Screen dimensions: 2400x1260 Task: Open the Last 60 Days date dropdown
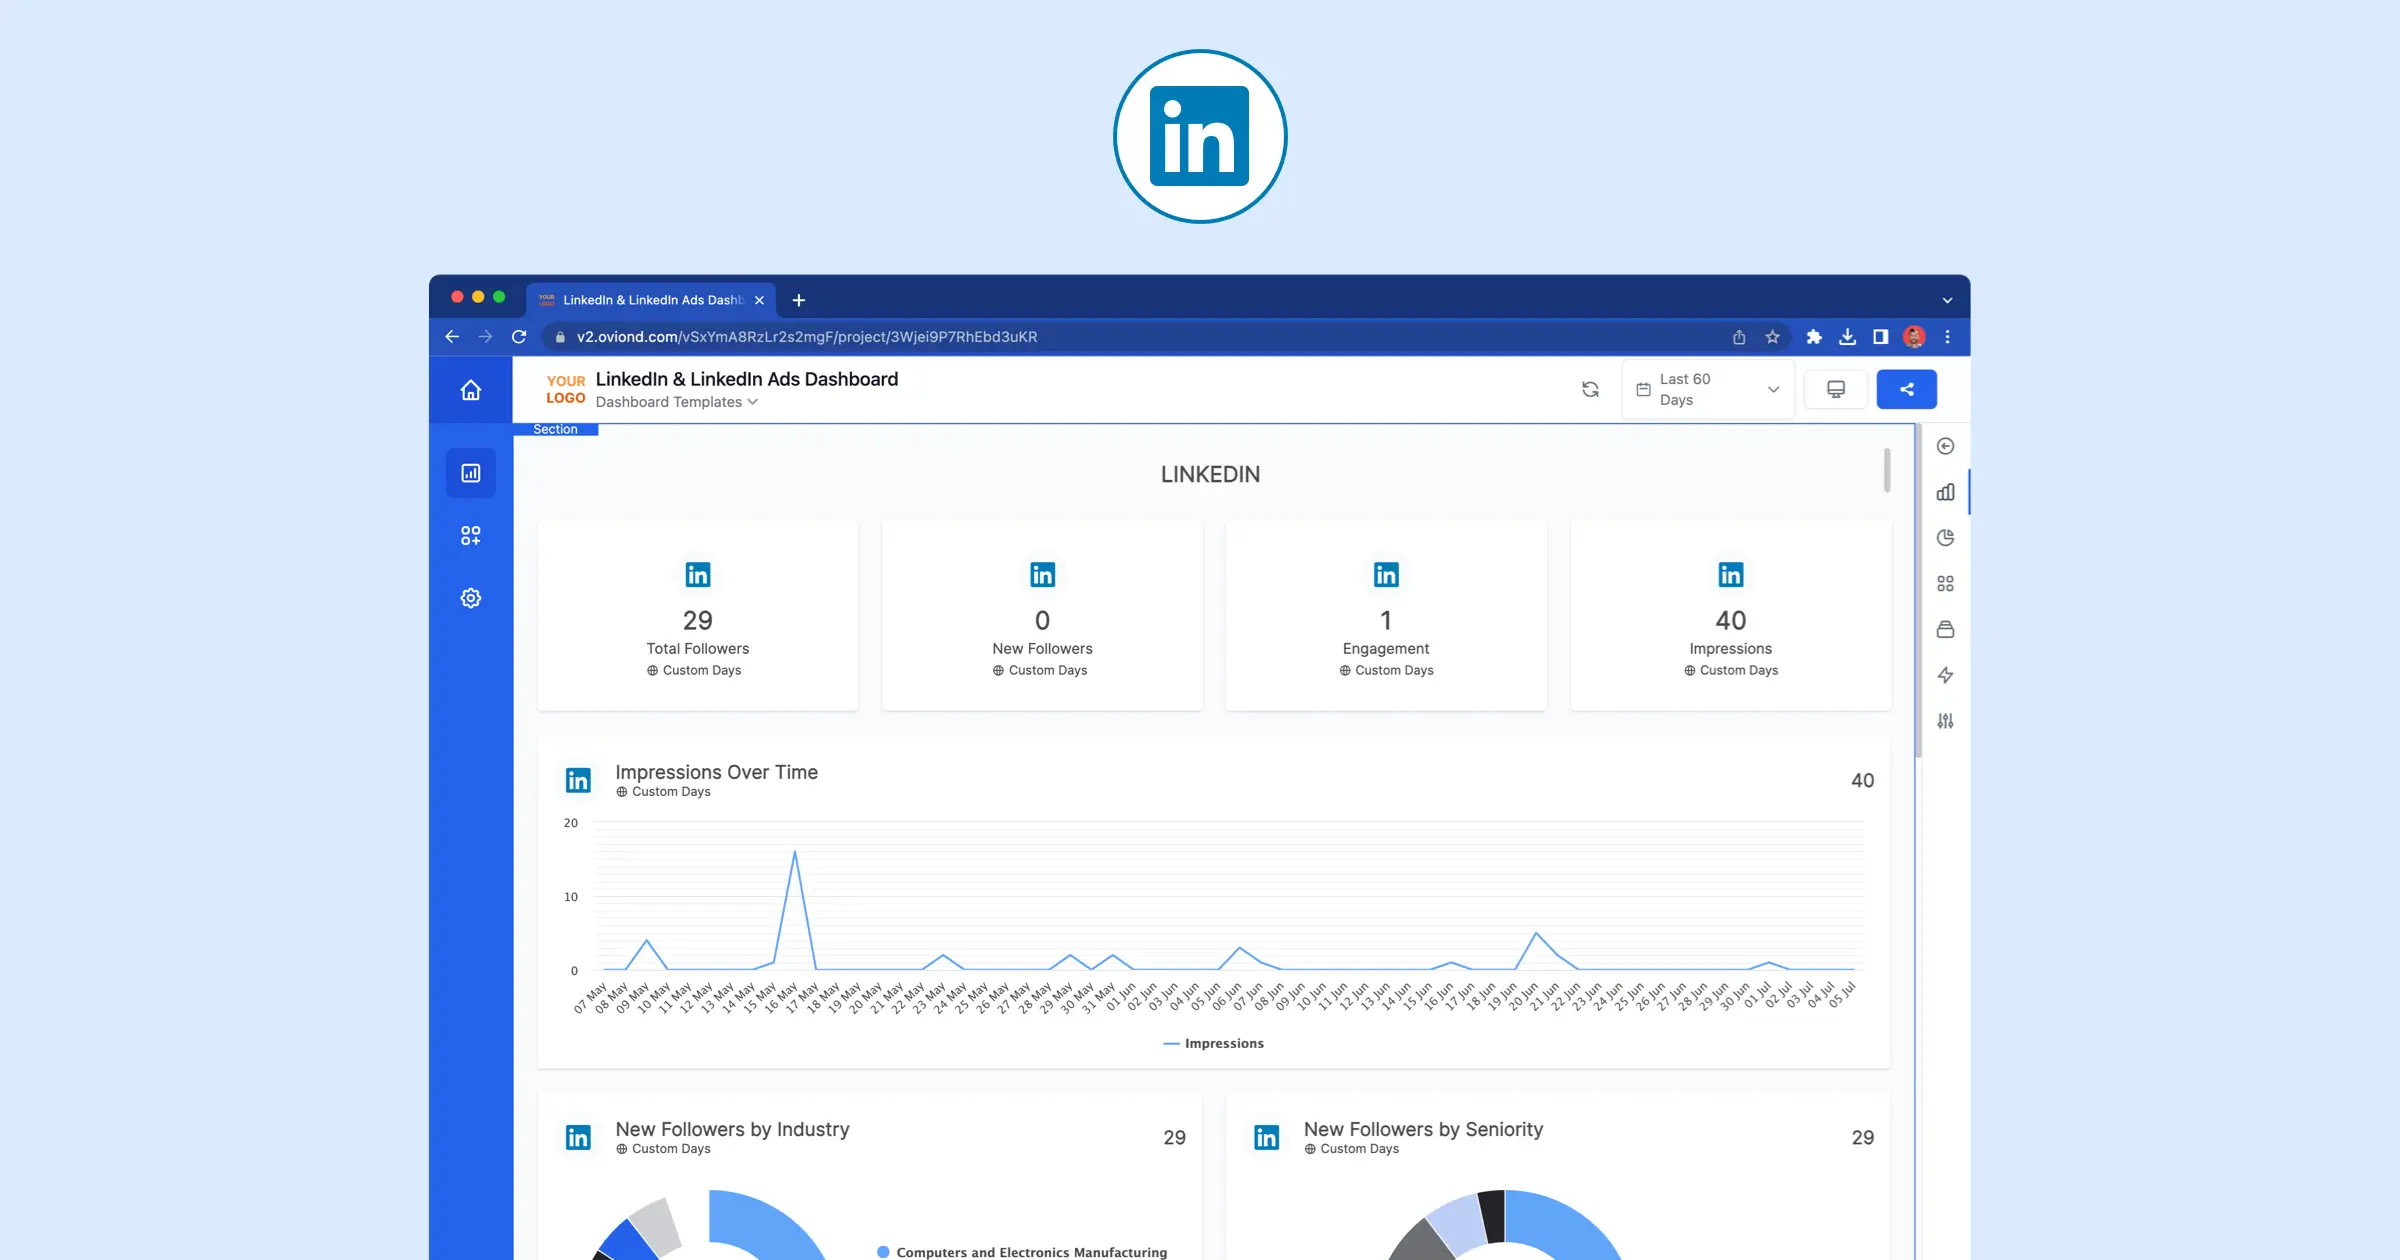[1708, 390]
